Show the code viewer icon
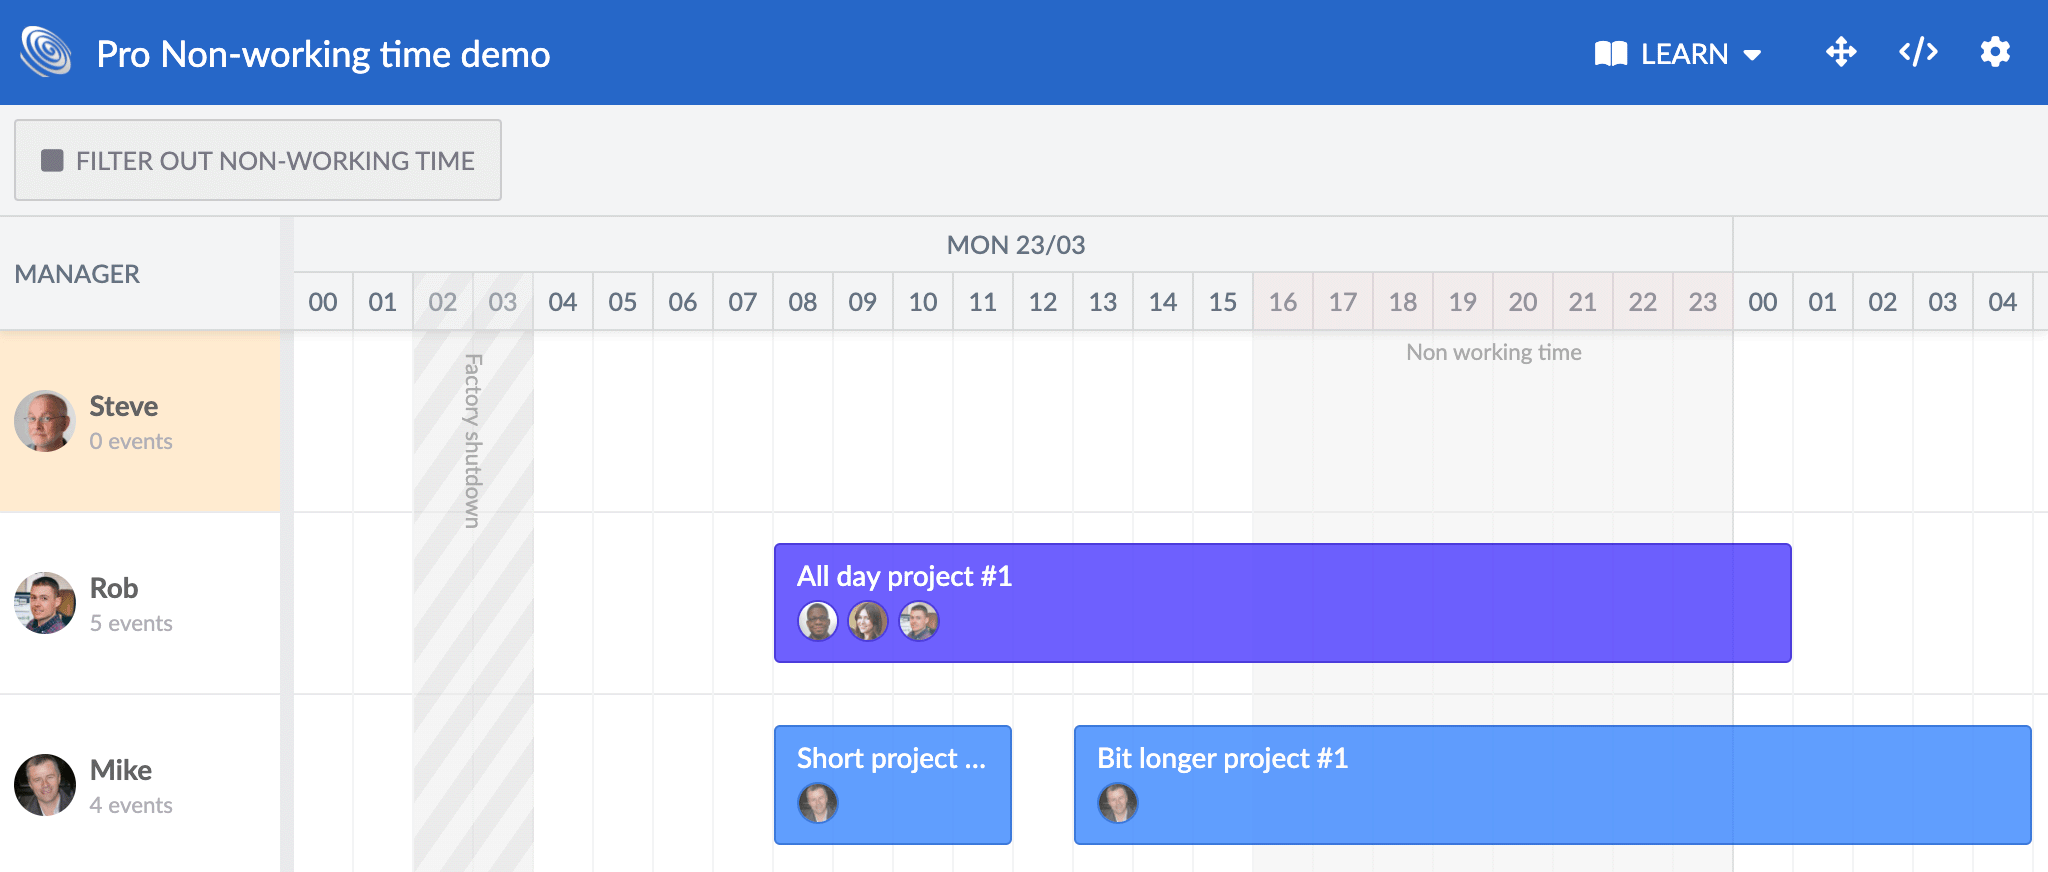The width and height of the screenshot is (2048, 872). click(x=1918, y=52)
